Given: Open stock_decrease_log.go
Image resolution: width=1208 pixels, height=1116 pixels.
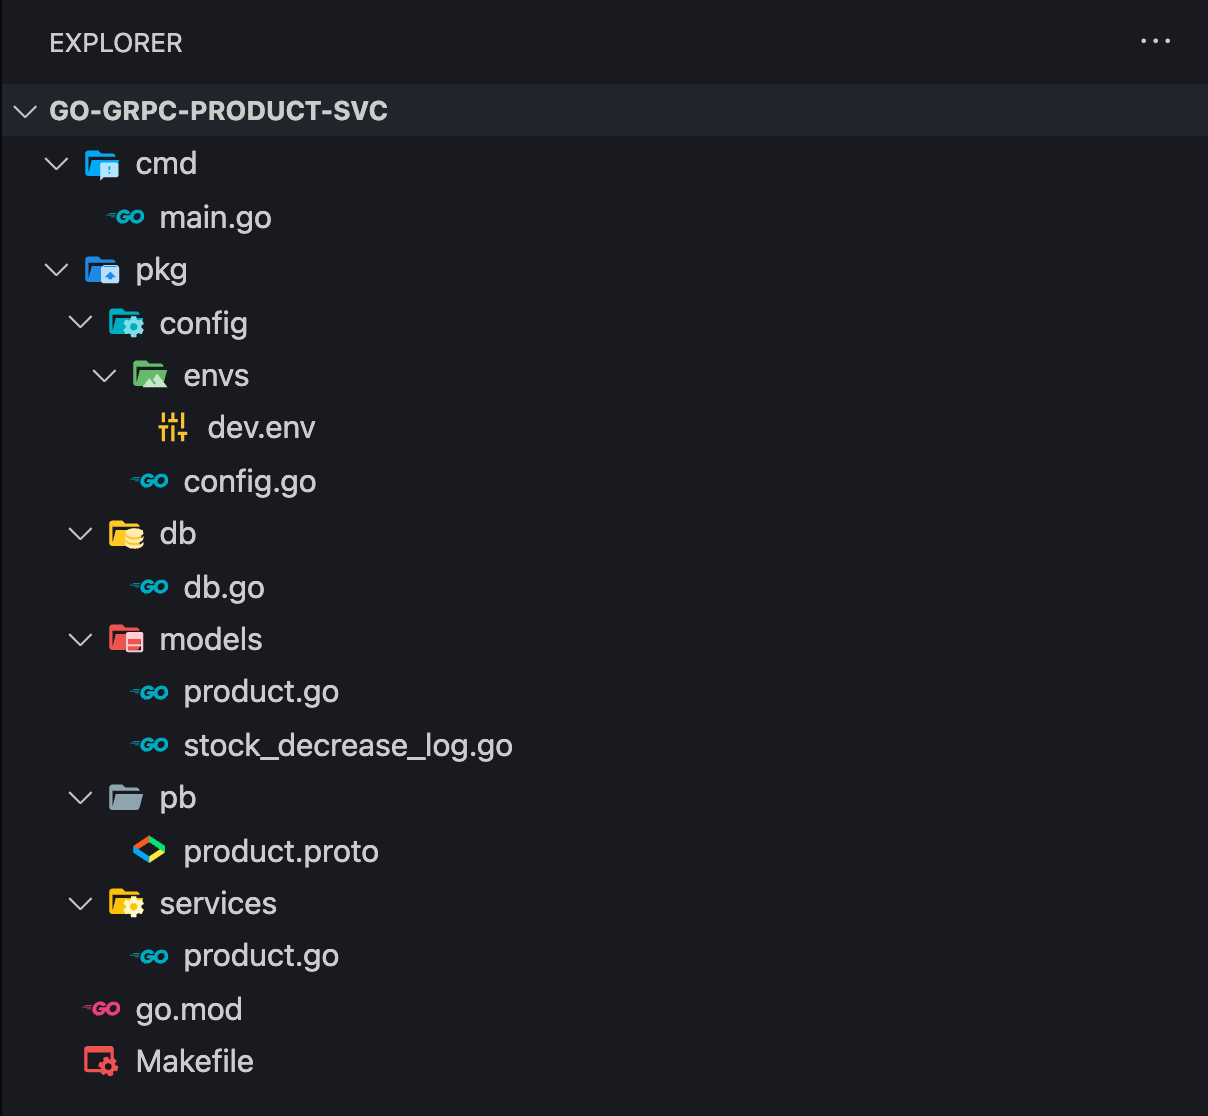Looking at the screenshot, I should click(347, 744).
